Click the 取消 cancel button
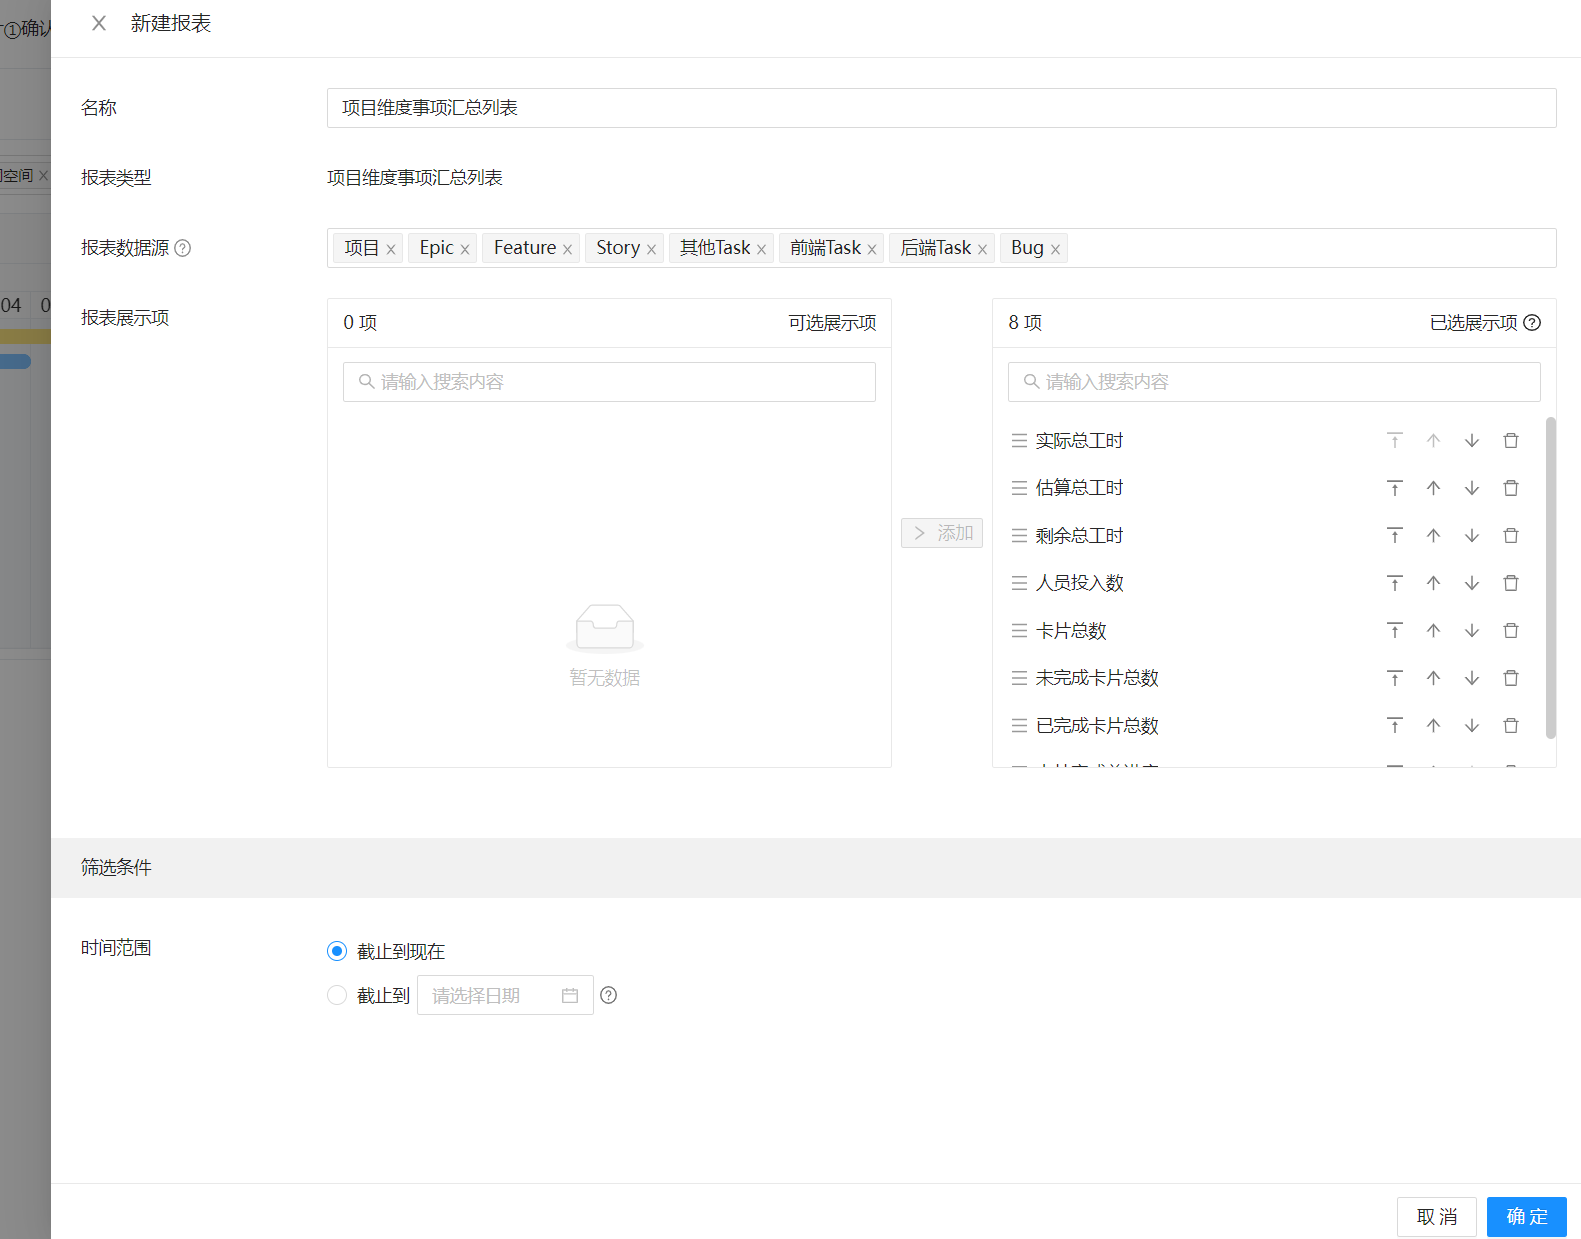This screenshot has width=1581, height=1239. pos(1436,1217)
